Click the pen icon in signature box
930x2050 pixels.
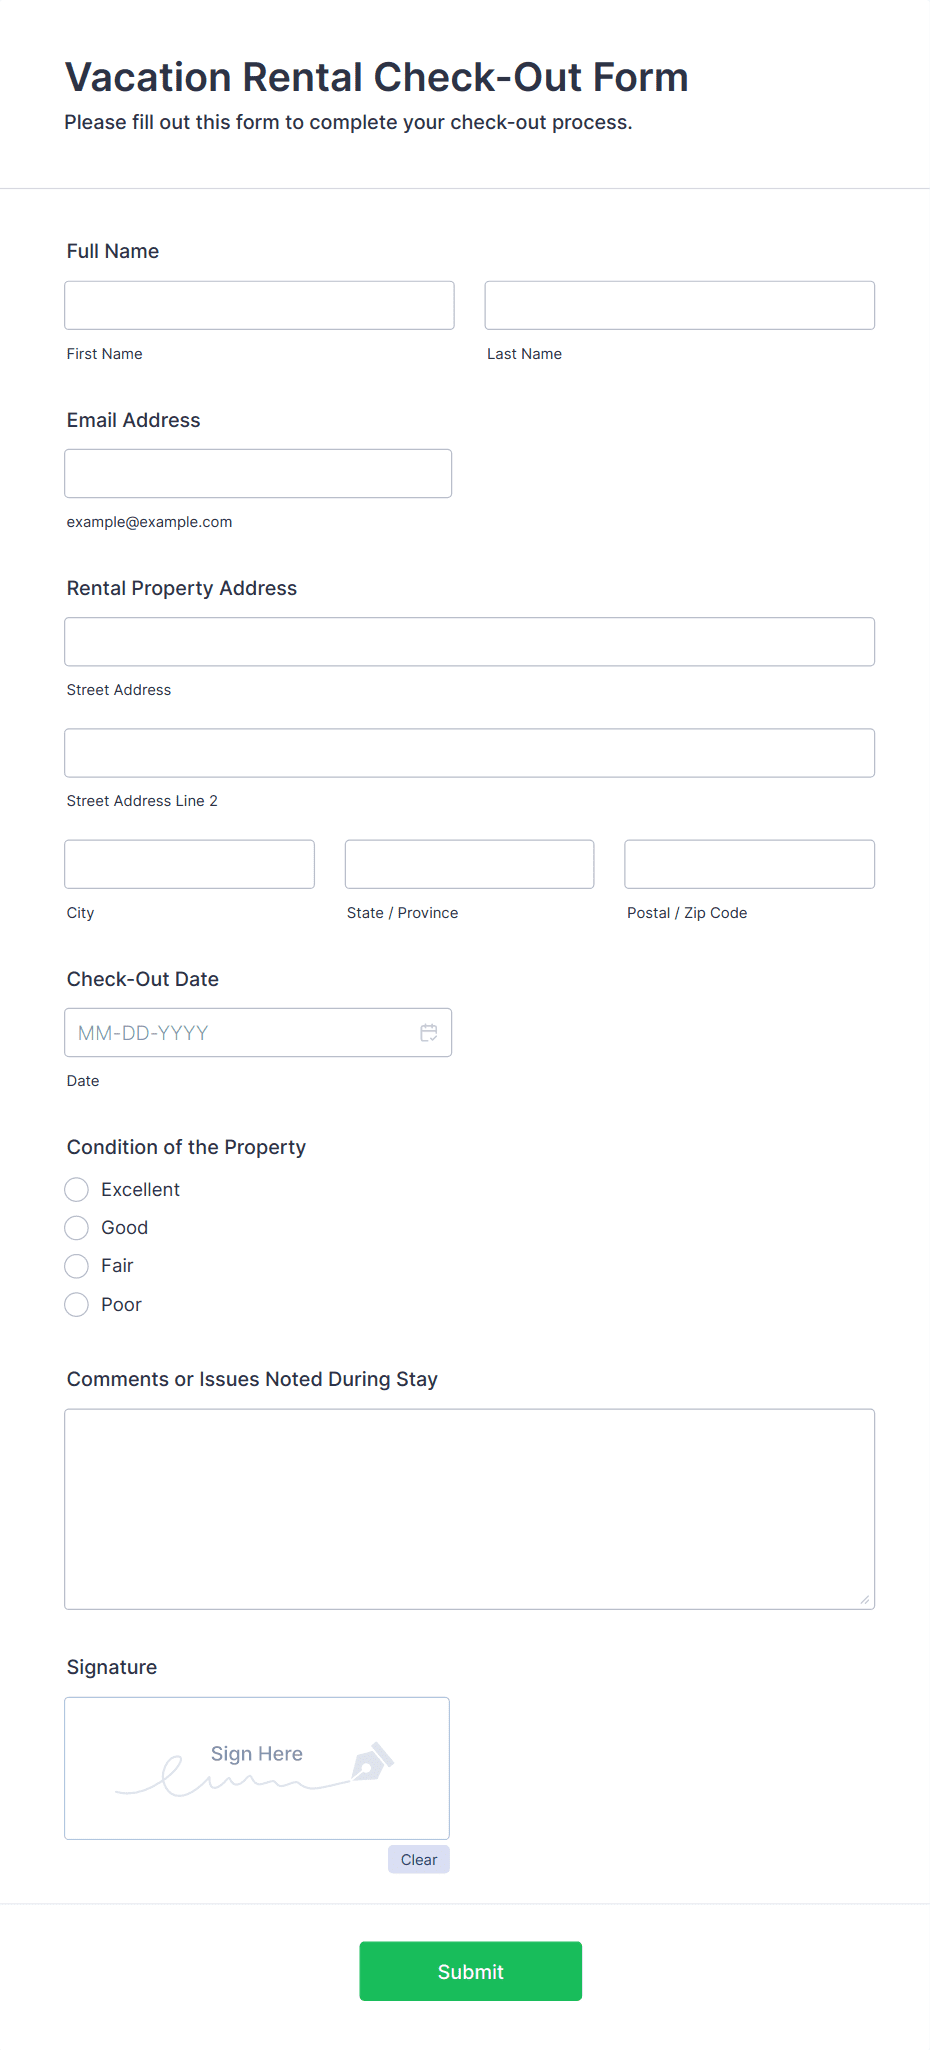click(x=373, y=1762)
